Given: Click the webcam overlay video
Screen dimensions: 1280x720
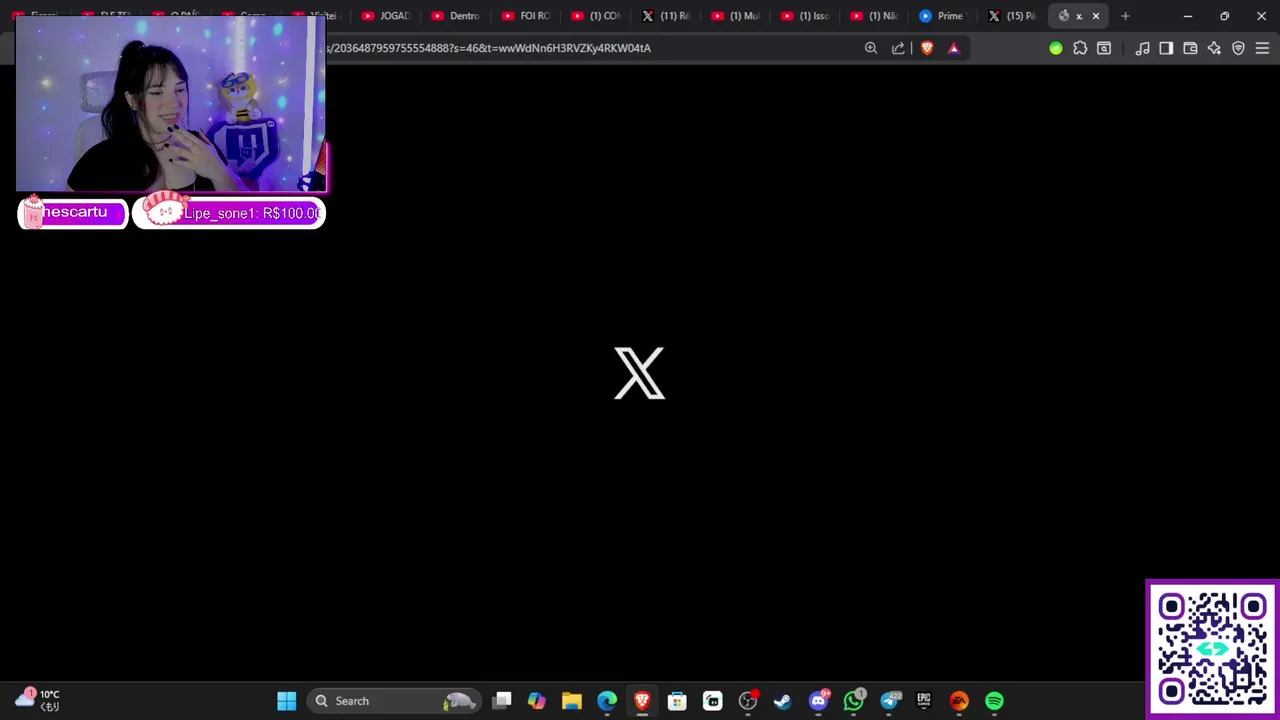Looking at the screenshot, I should 171,103.
